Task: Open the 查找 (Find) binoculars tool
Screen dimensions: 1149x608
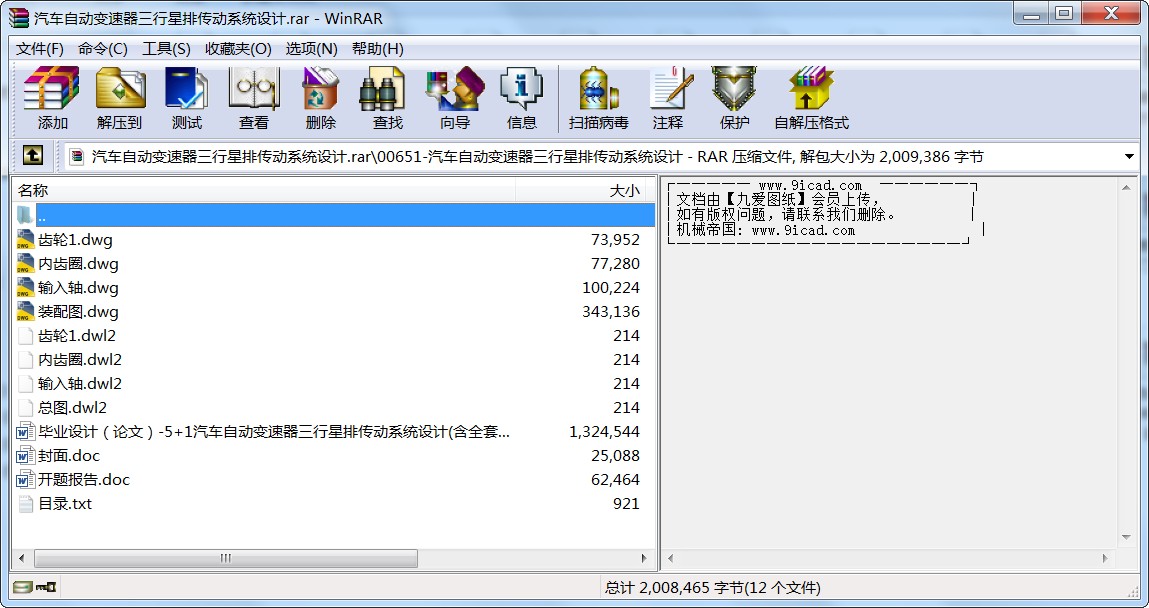Action: (x=387, y=98)
